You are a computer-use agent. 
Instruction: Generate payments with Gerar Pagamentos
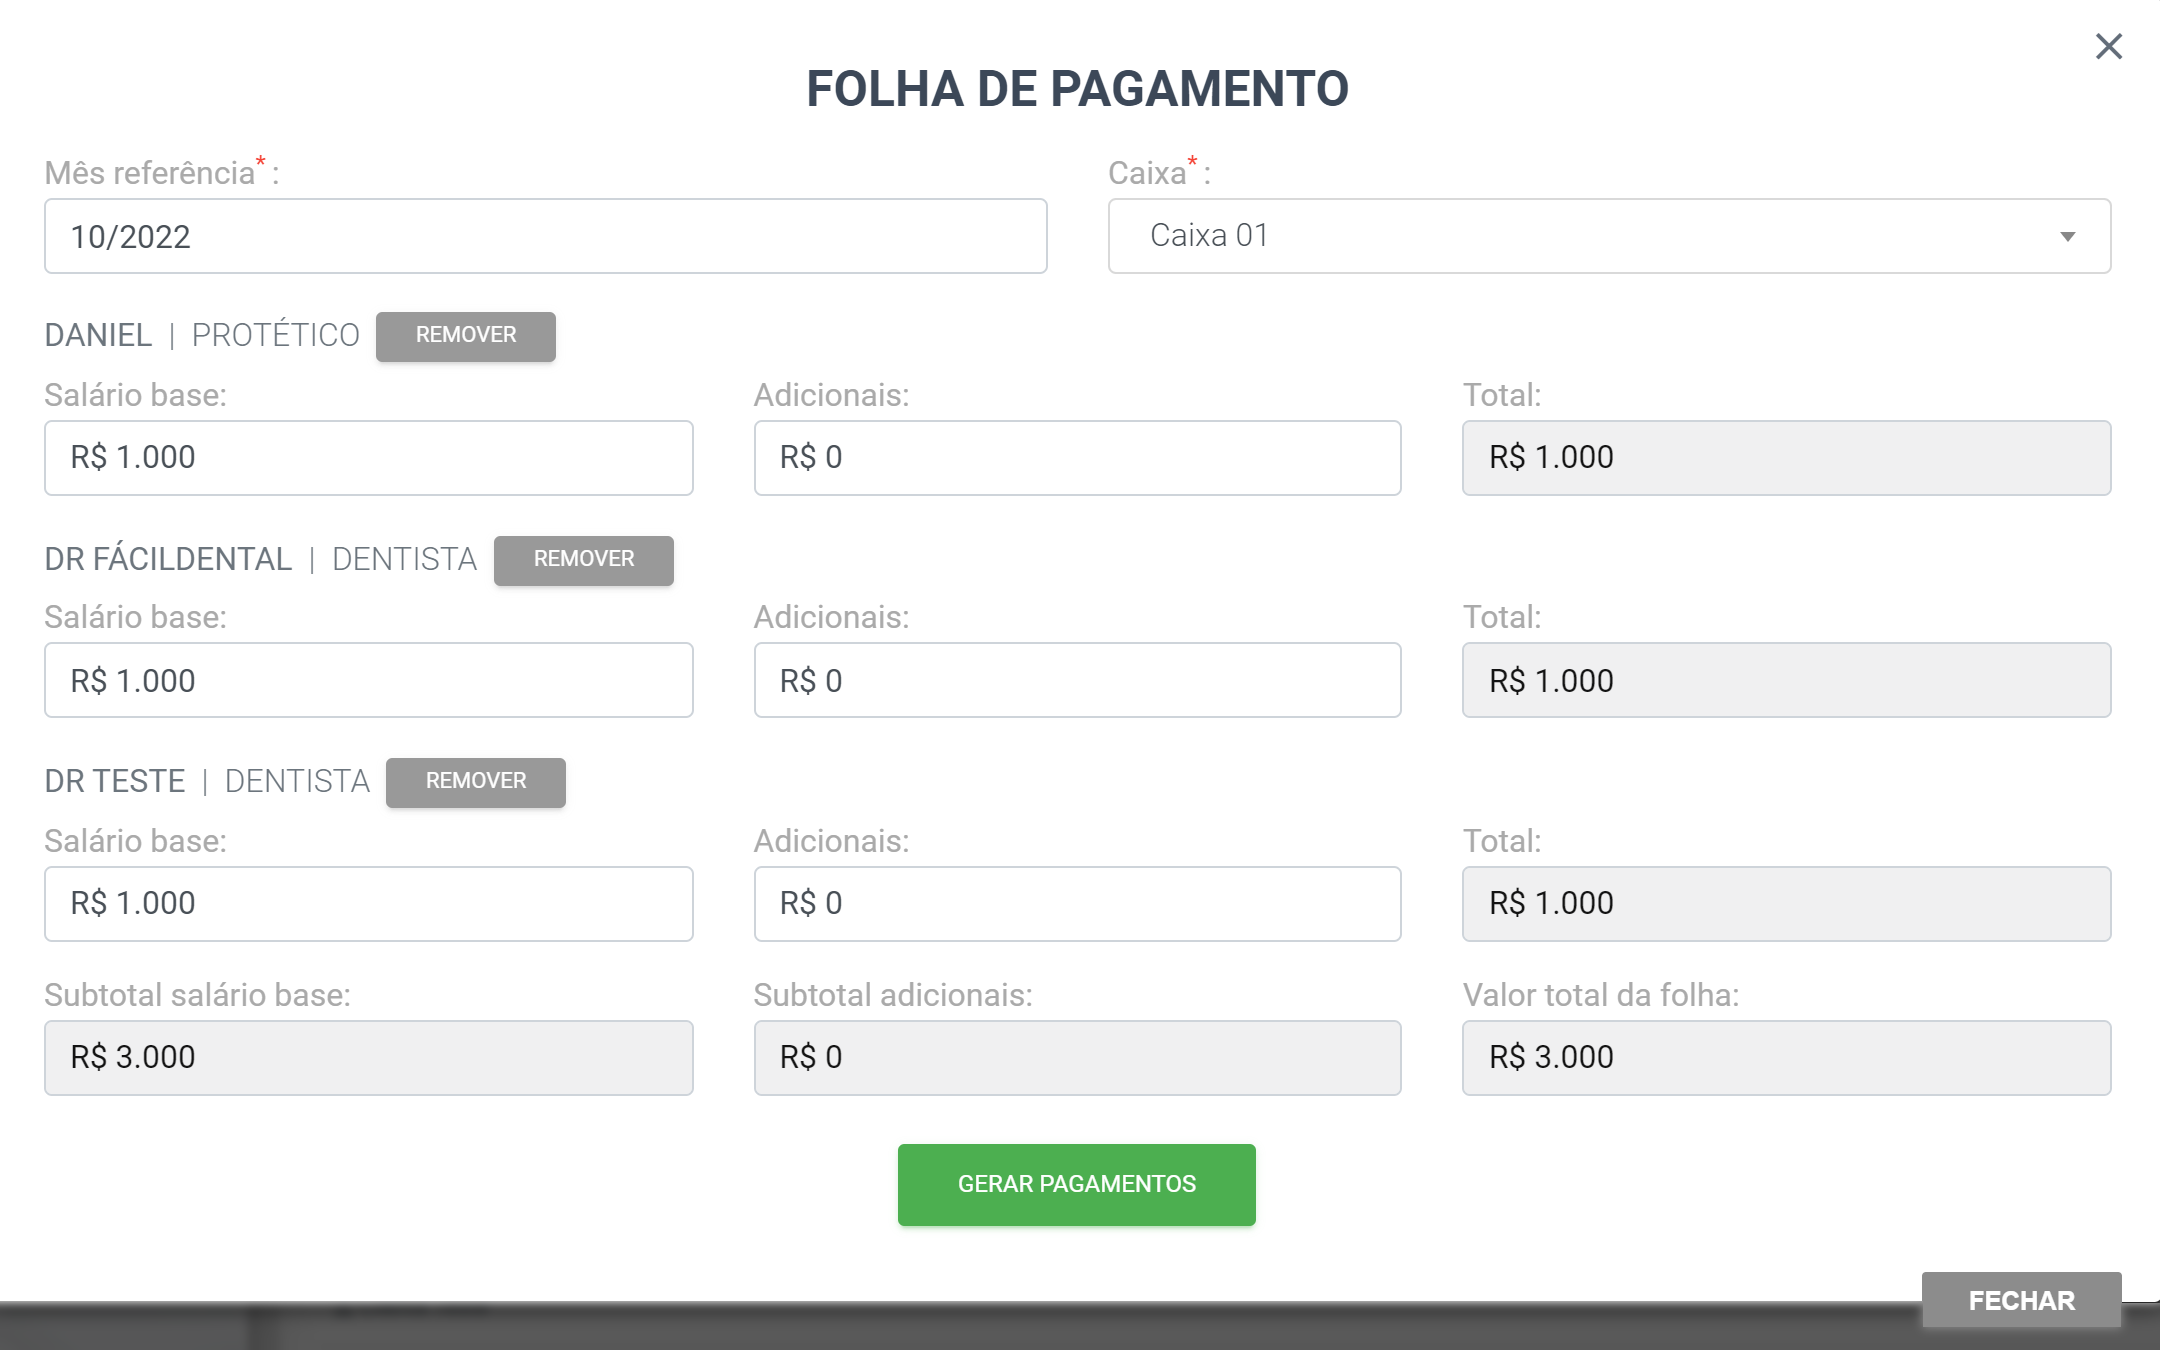[1077, 1185]
